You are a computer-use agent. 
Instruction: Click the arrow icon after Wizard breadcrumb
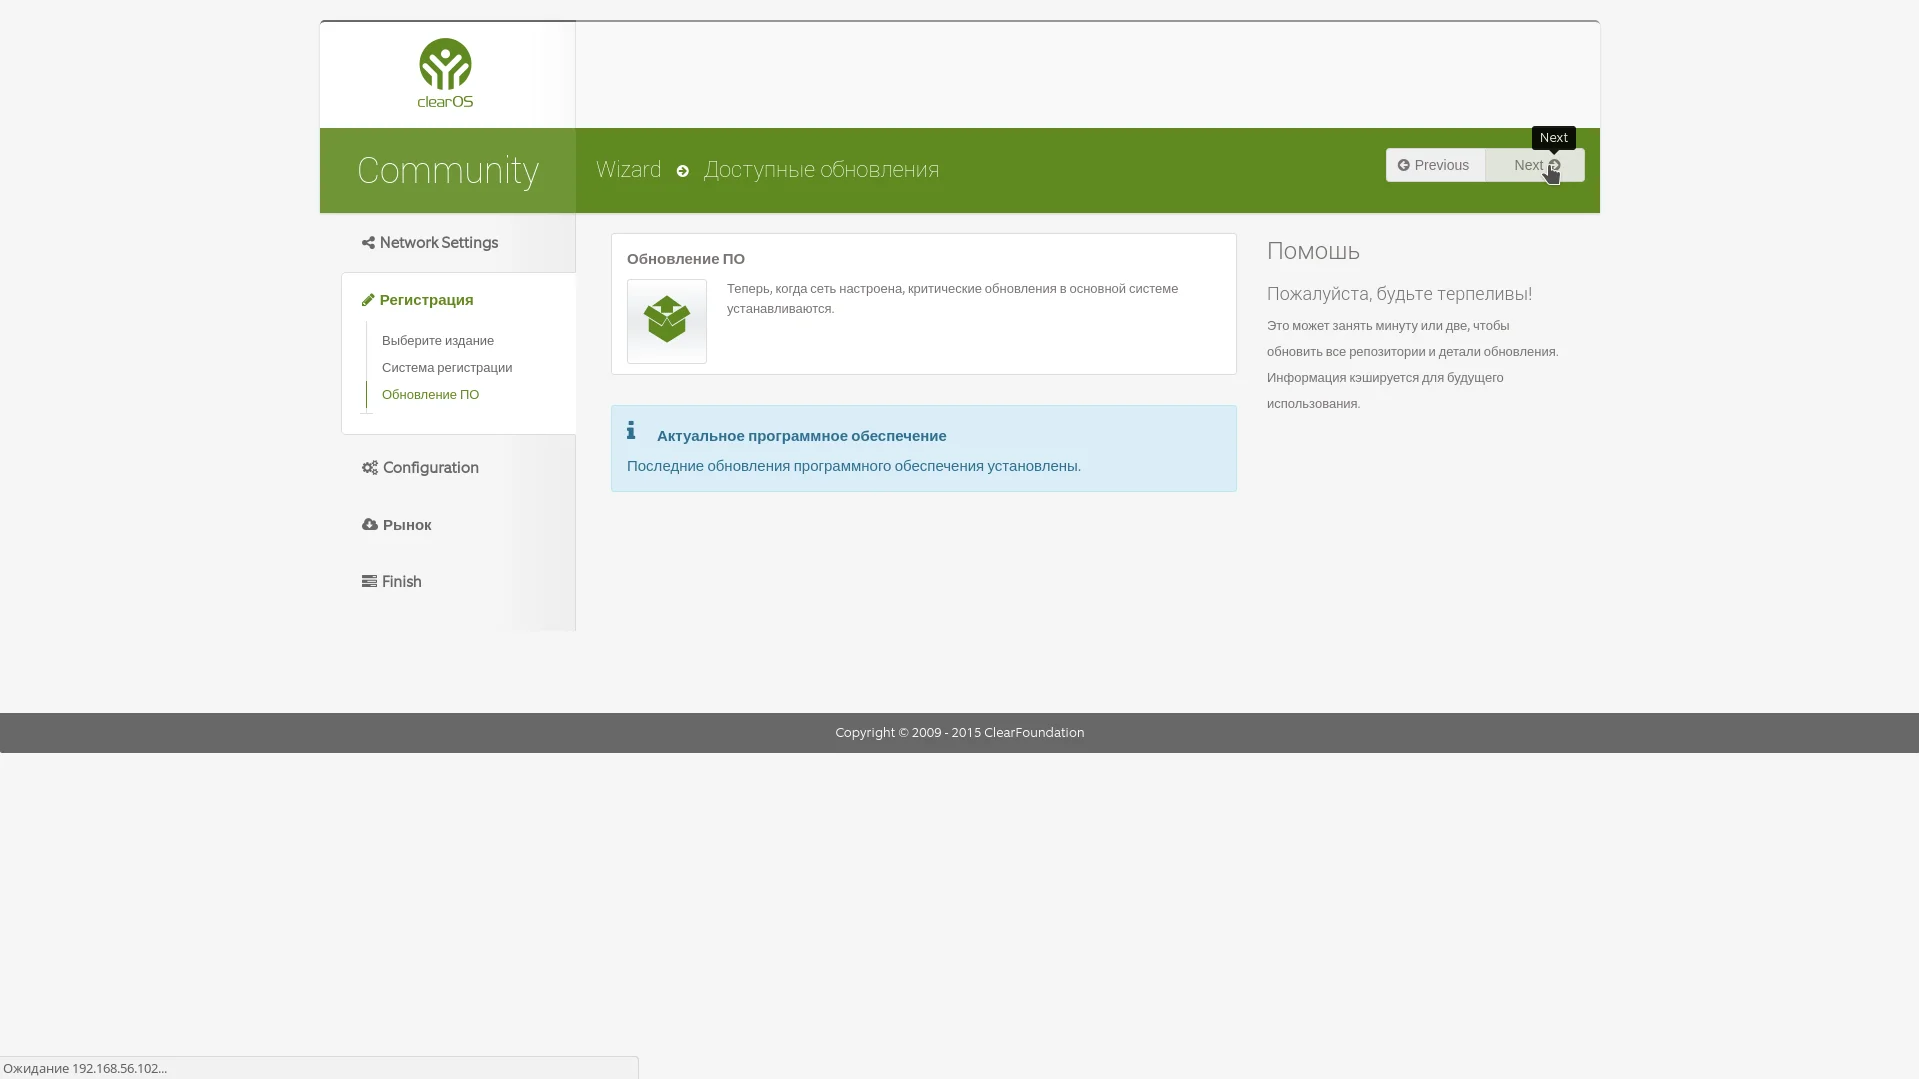click(683, 171)
